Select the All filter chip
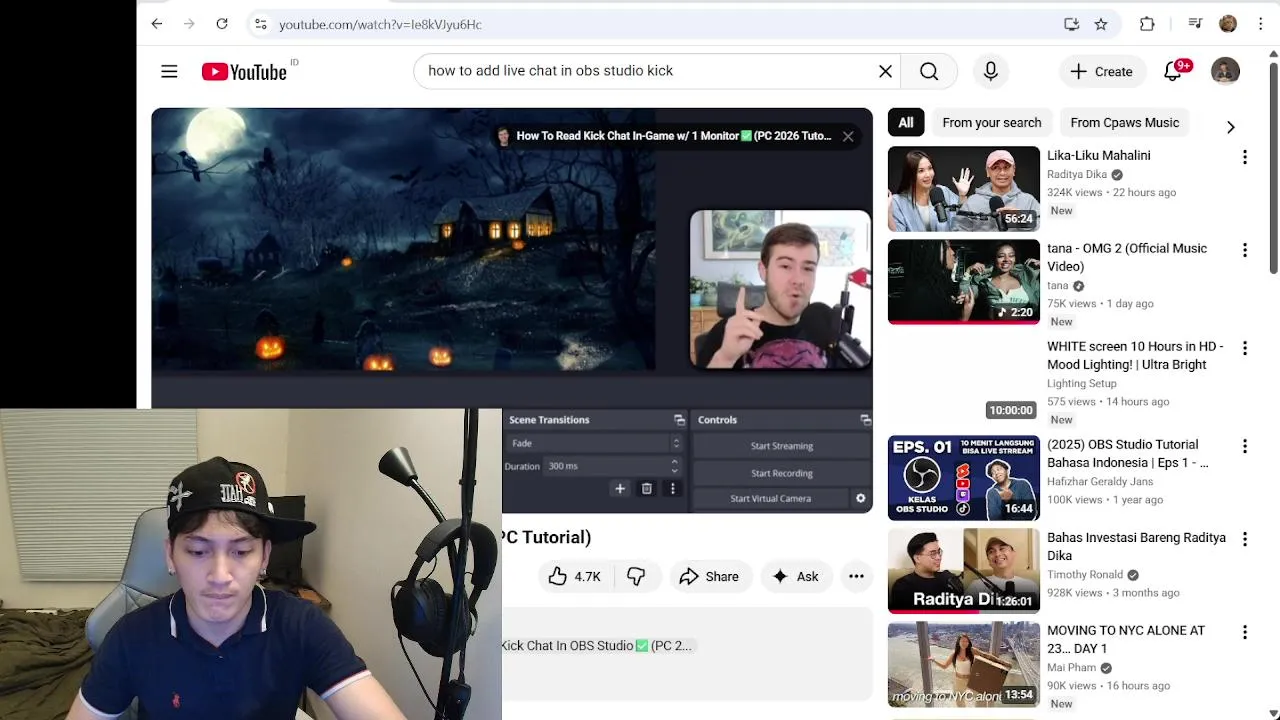 coord(905,122)
